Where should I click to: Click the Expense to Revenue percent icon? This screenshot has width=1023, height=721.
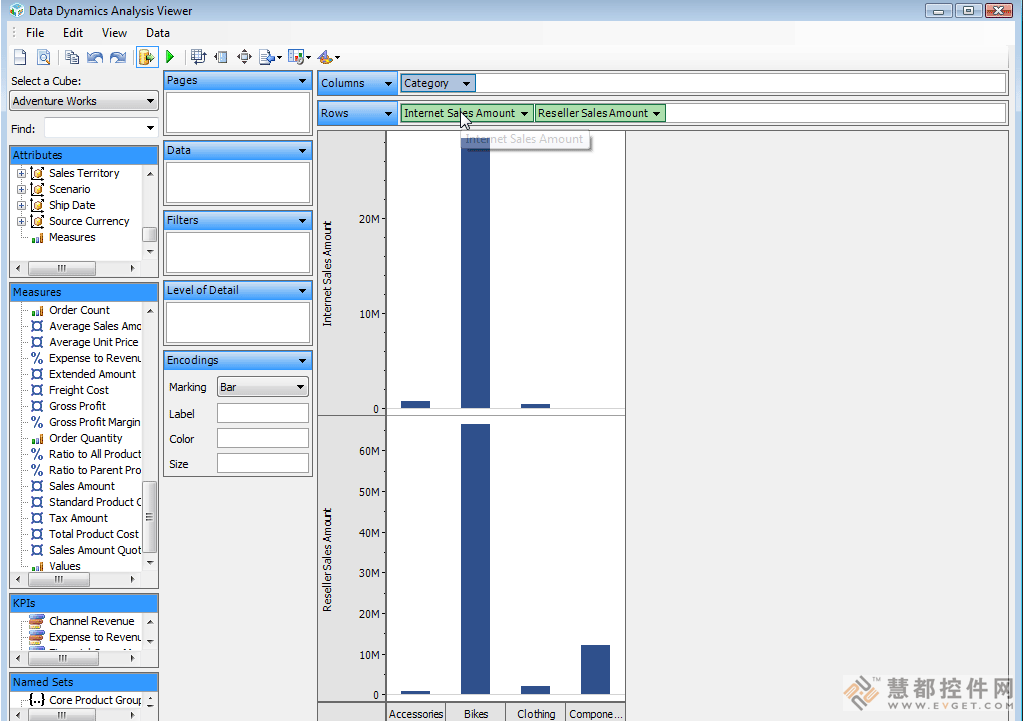(37, 358)
